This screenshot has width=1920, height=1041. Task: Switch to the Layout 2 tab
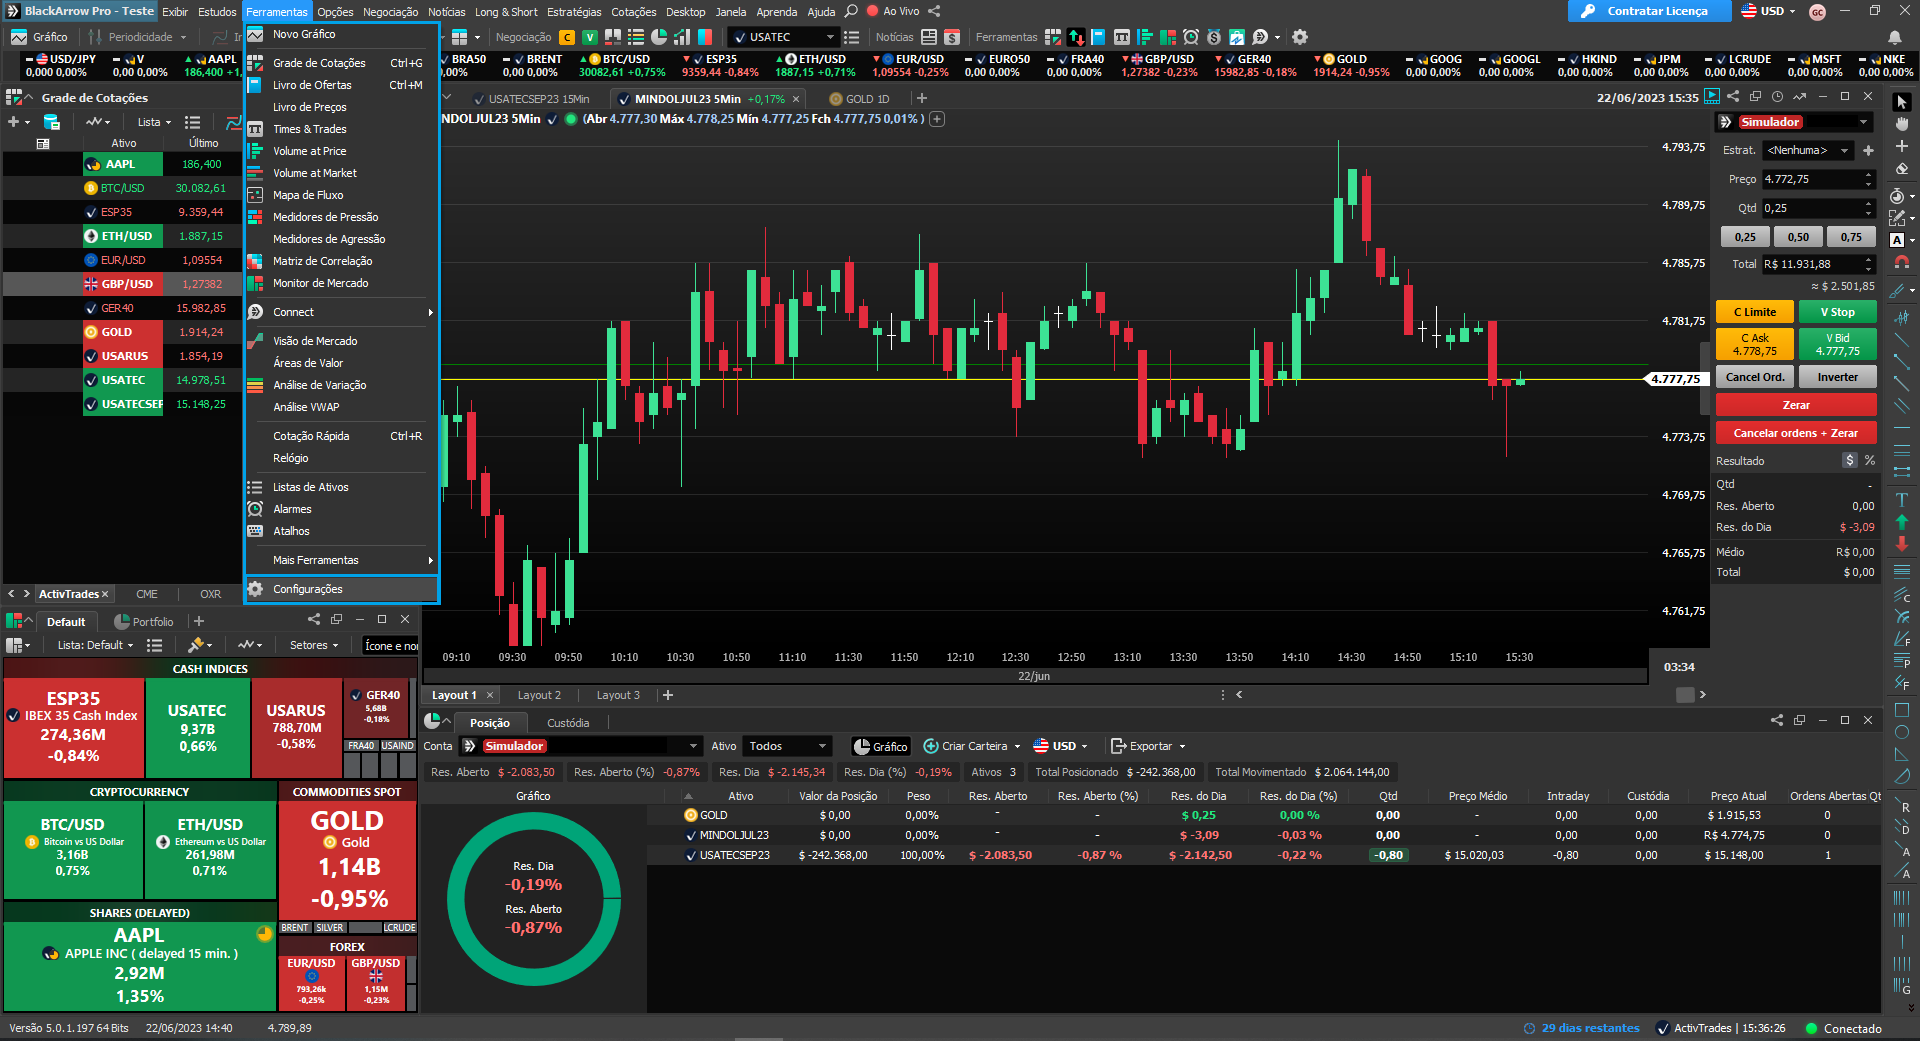tap(539, 695)
